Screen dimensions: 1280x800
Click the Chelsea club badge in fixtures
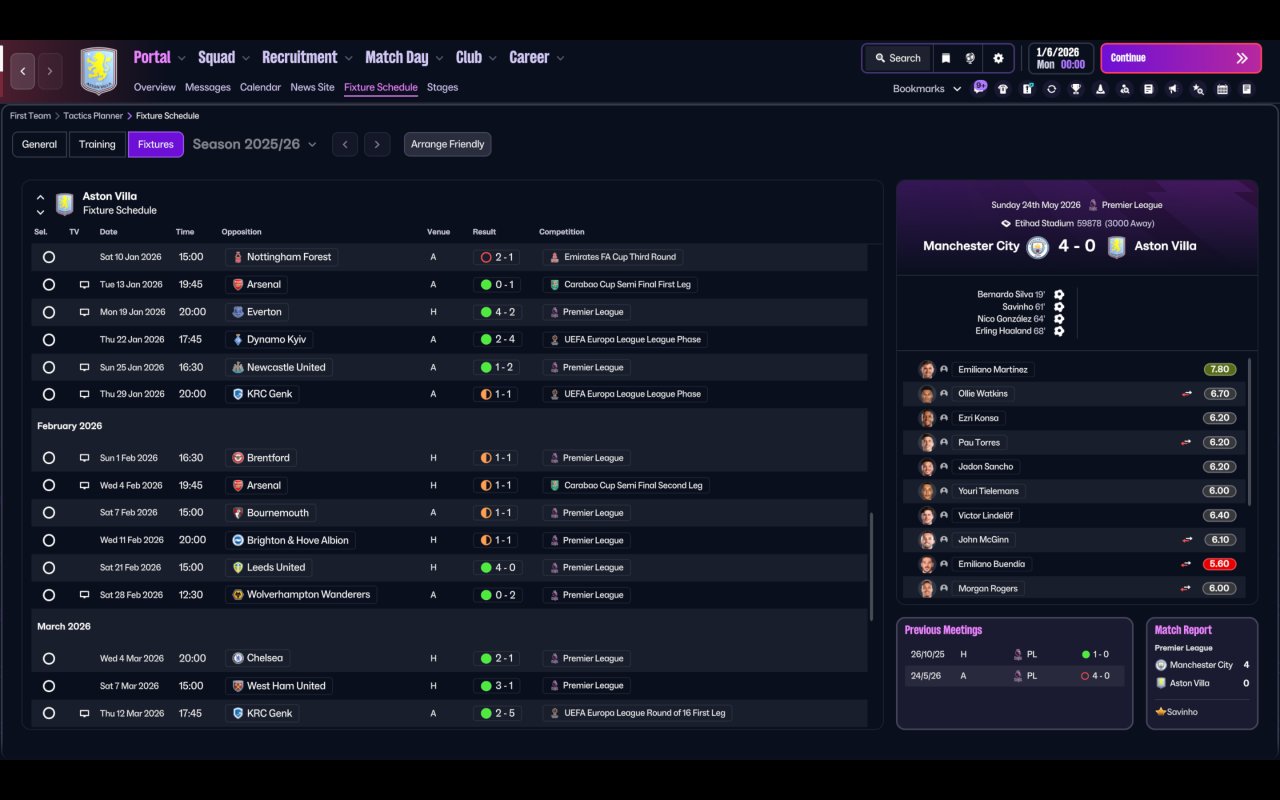click(x=237, y=658)
